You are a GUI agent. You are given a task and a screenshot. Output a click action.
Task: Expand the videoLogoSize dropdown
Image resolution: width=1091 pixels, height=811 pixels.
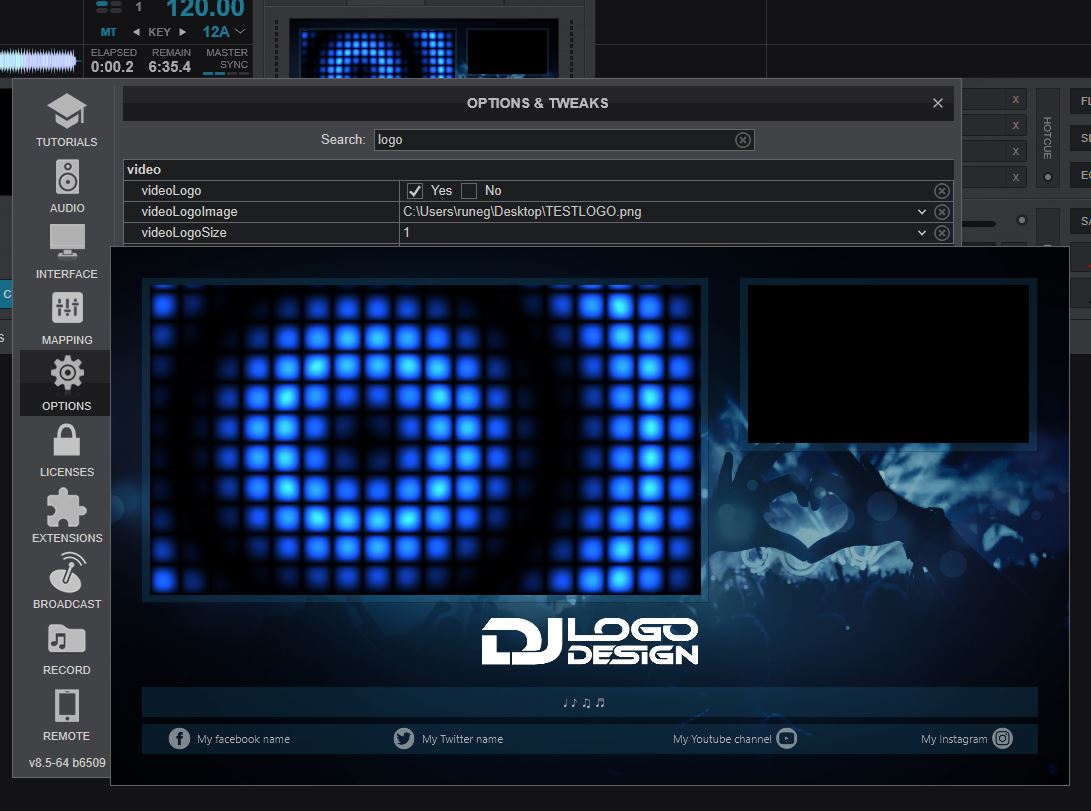[x=922, y=232]
